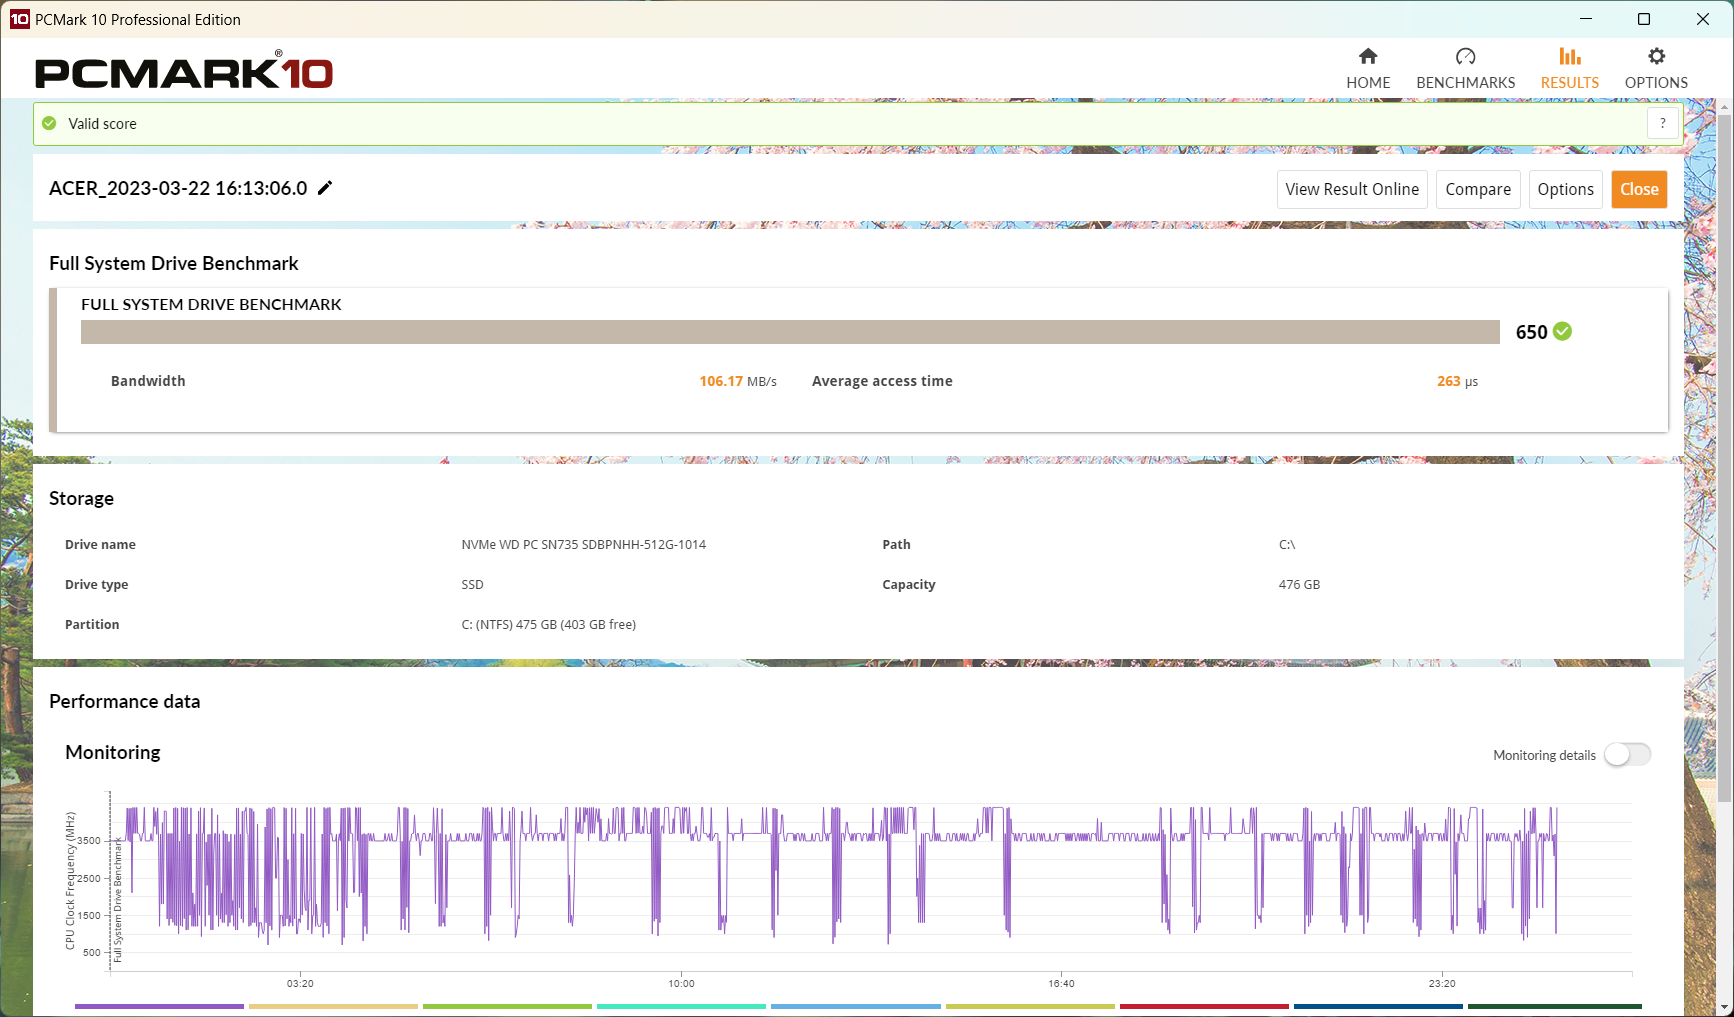The height and width of the screenshot is (1017, 1734).
Task: Click the View Result Online button
Action: point(1352,189)
